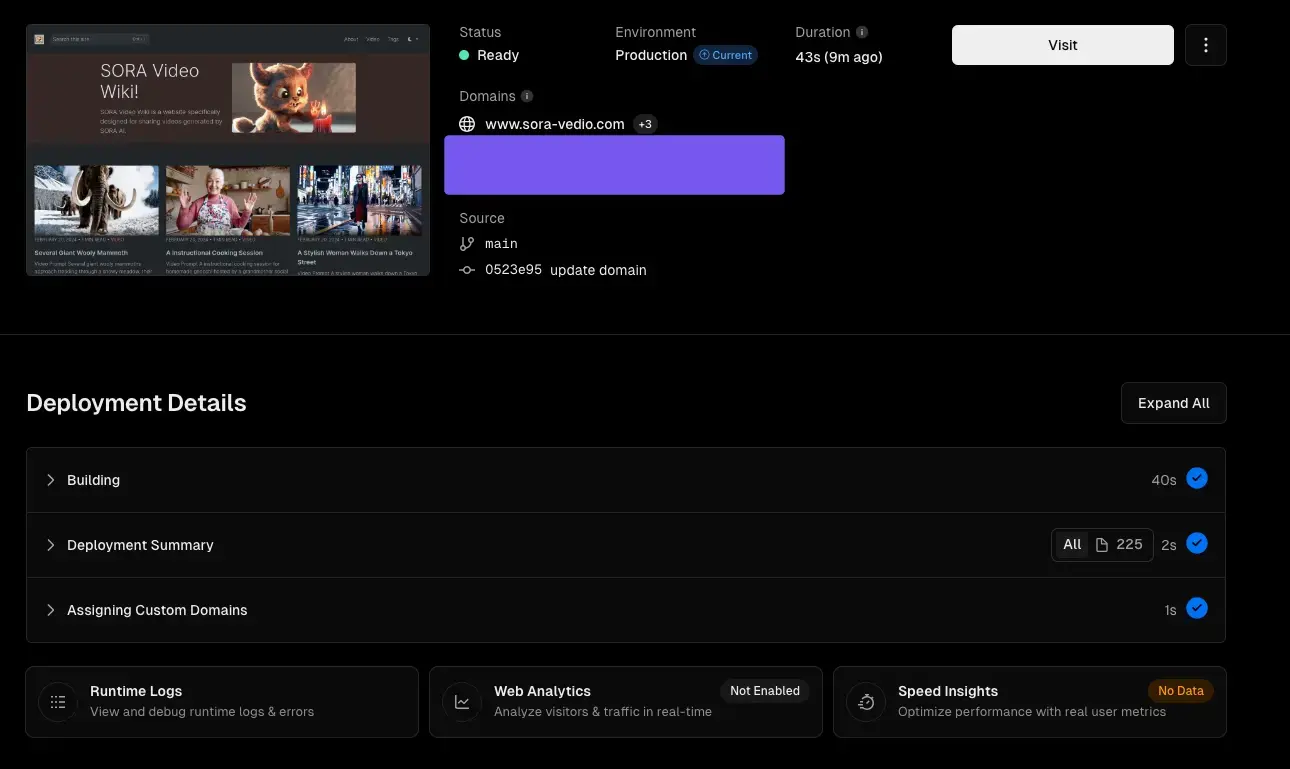Click the green Ready status dot
The width and height of the screenshot is (1290, 769).
(464, 55)
